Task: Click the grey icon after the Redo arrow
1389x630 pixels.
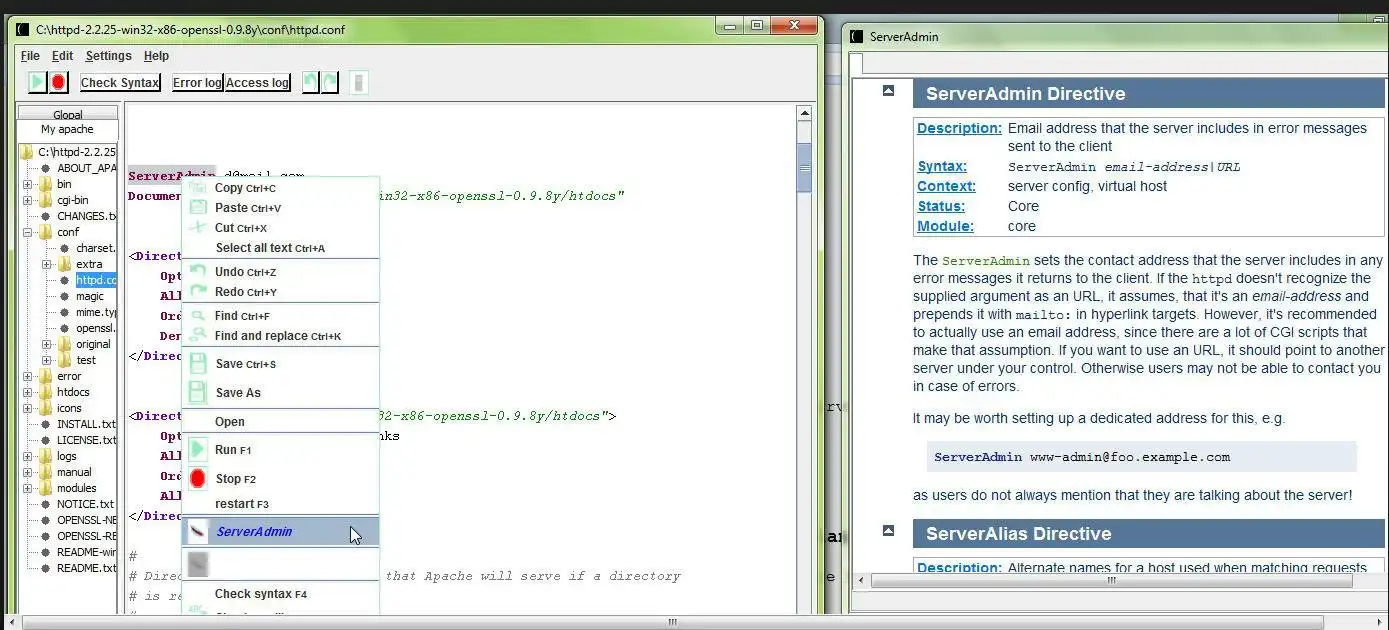Action: (x=359, y=82)
